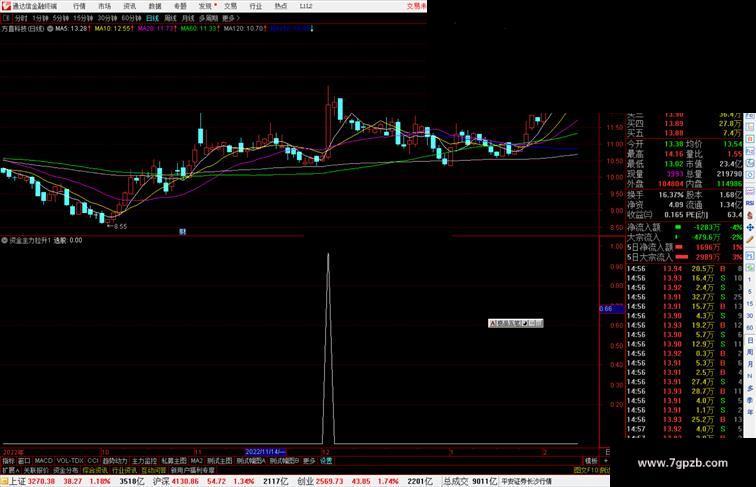Open the 交易 menu
This screenshot has width=756, height=487.
[x=230, y=6]
